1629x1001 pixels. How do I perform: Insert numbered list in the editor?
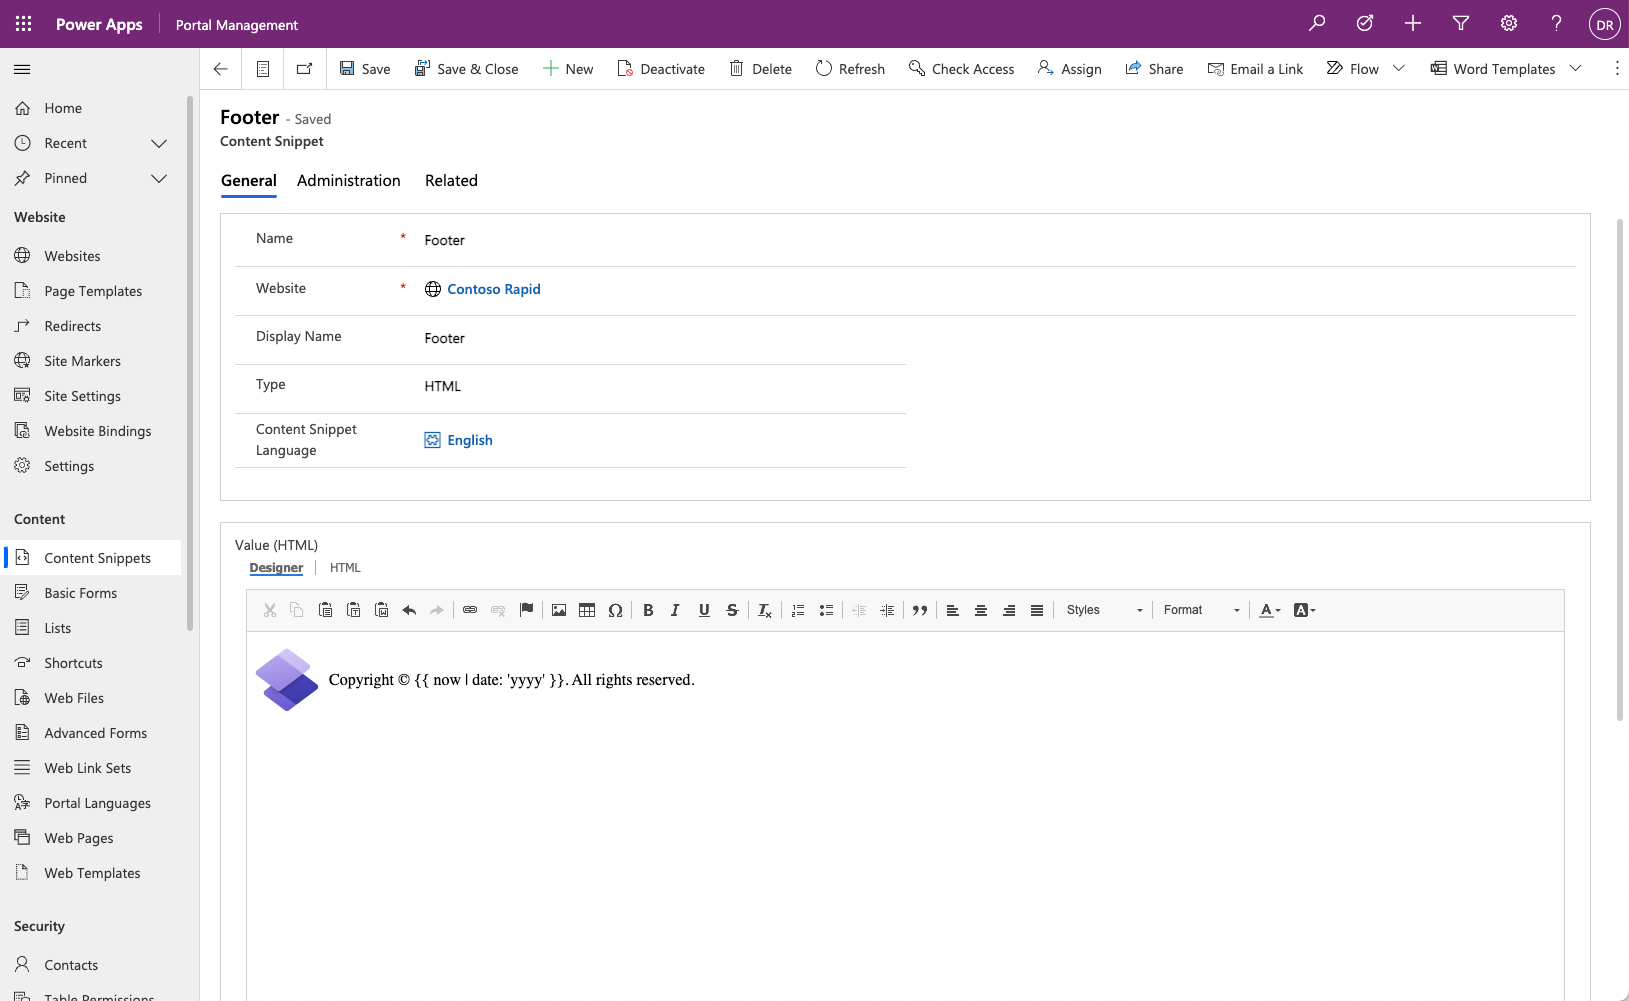[x=798, y=610]
